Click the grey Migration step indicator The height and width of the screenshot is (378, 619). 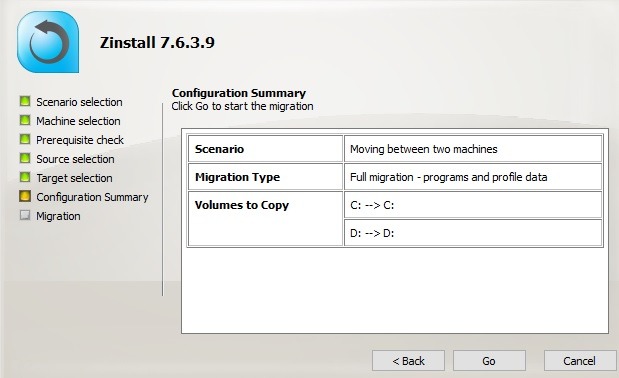(x=25, y=215)
